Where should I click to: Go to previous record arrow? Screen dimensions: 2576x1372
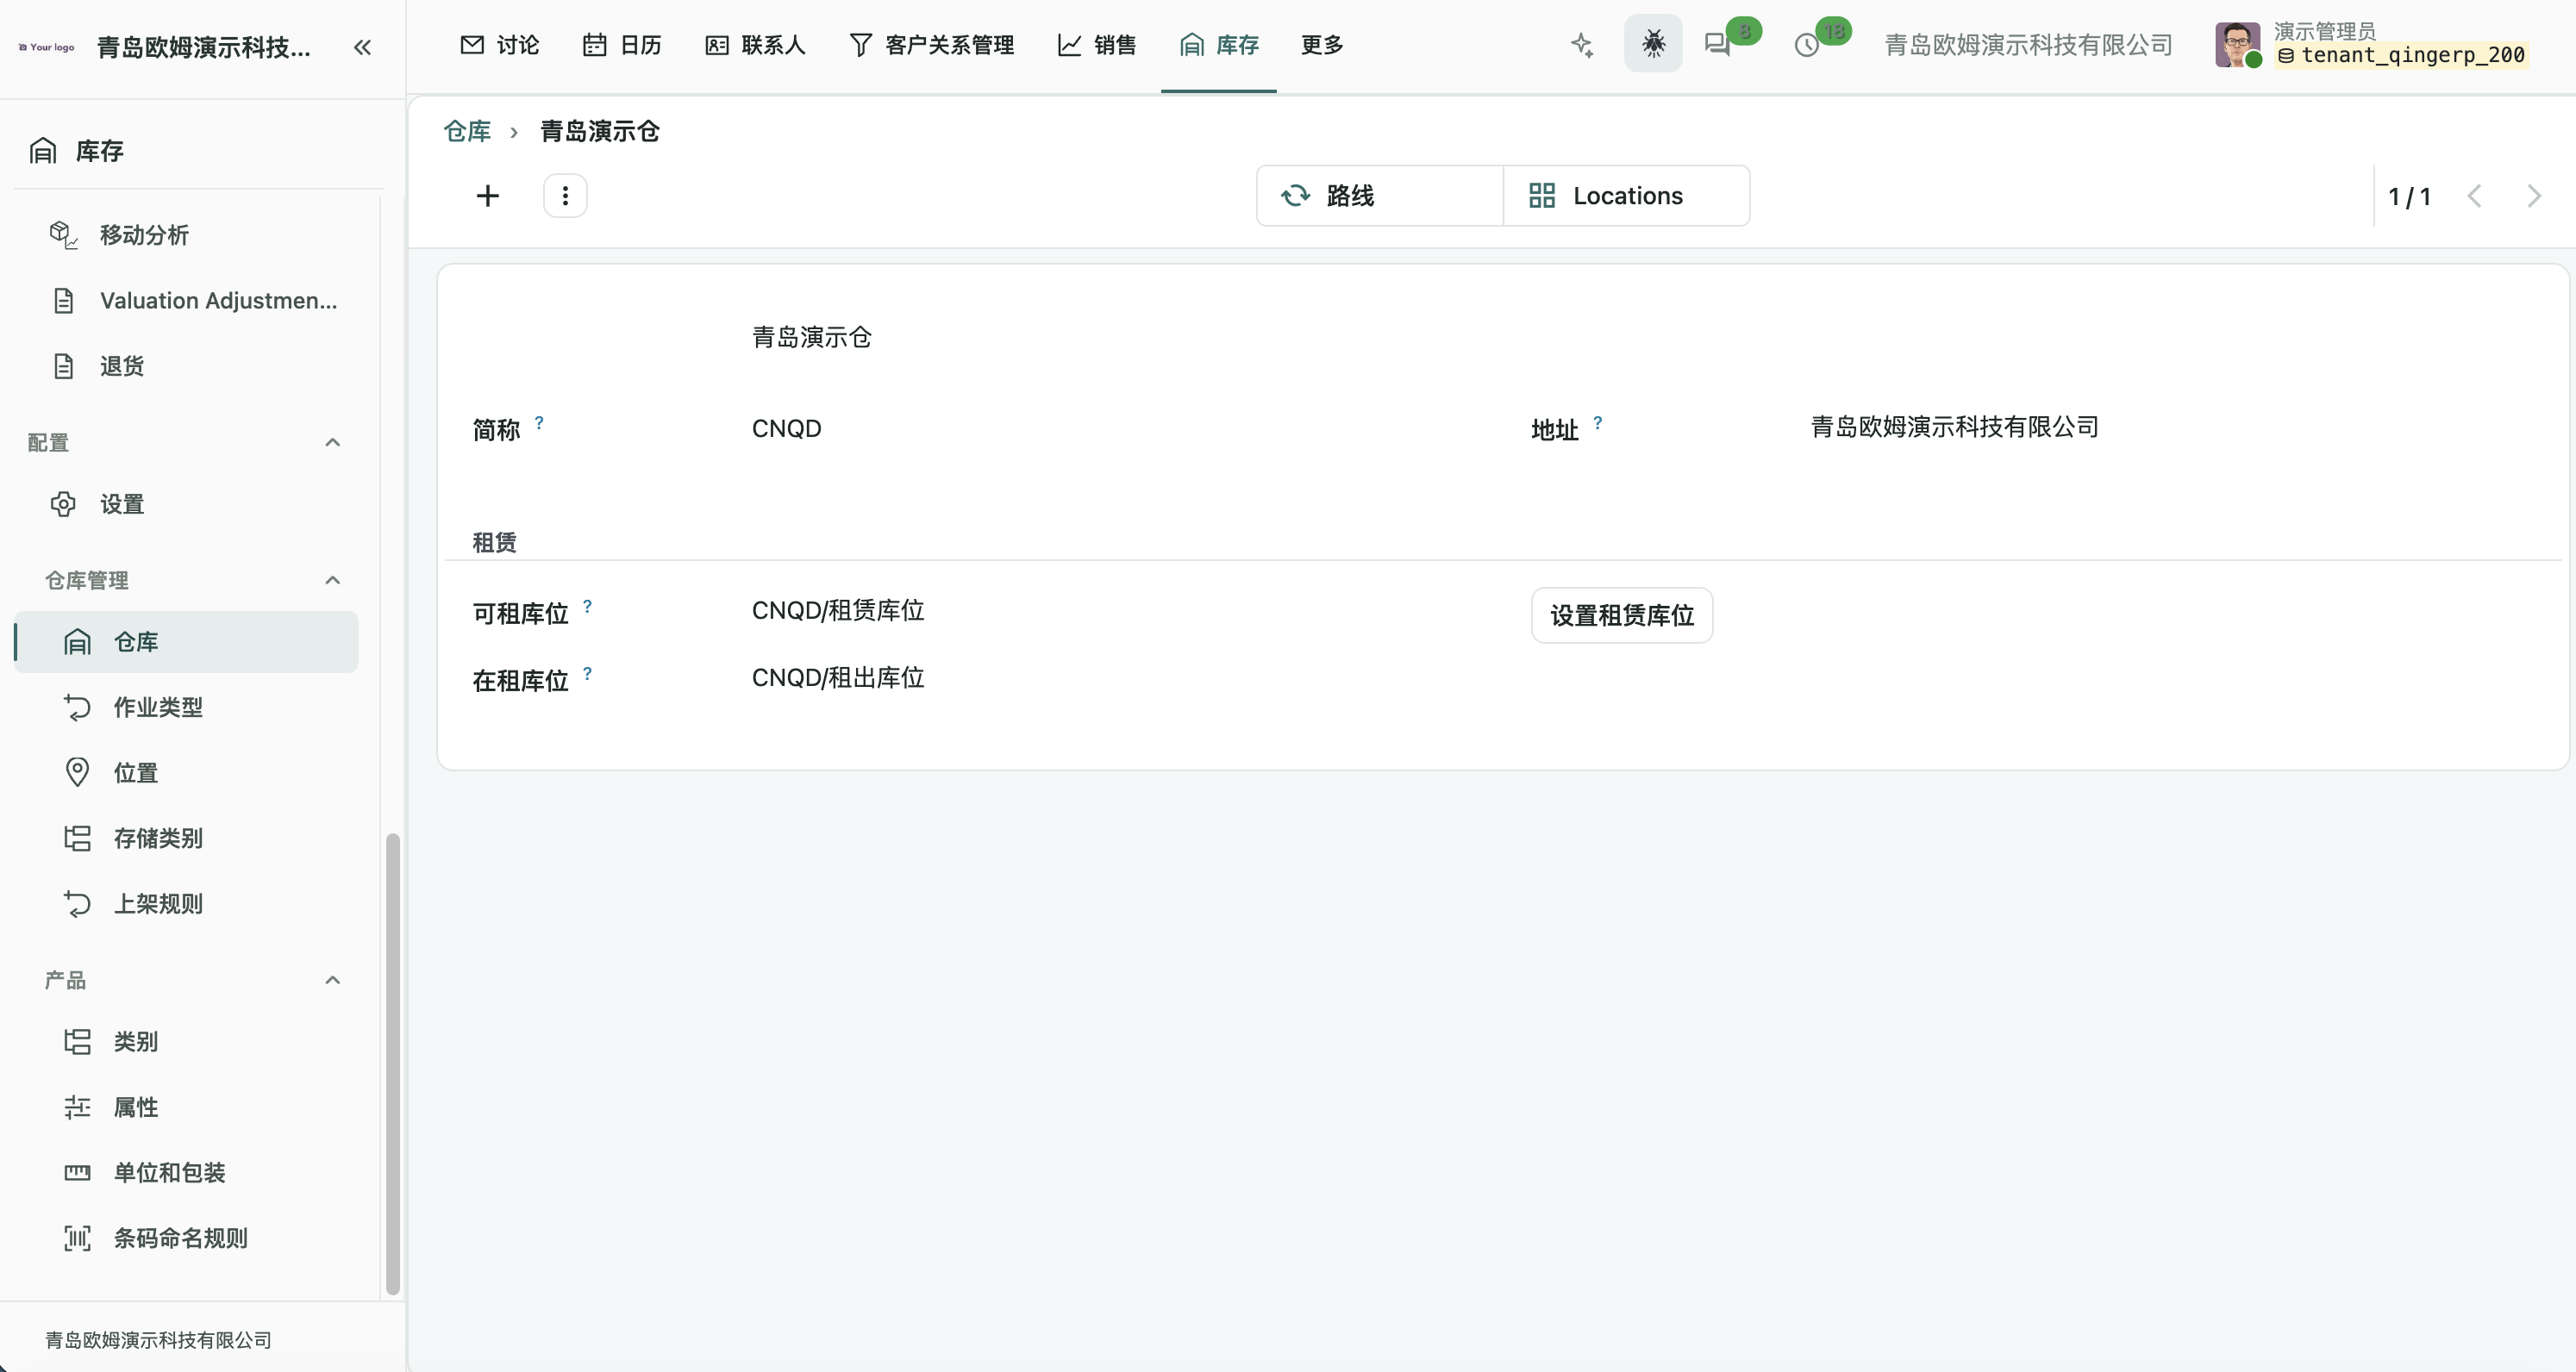point(2475,196)
